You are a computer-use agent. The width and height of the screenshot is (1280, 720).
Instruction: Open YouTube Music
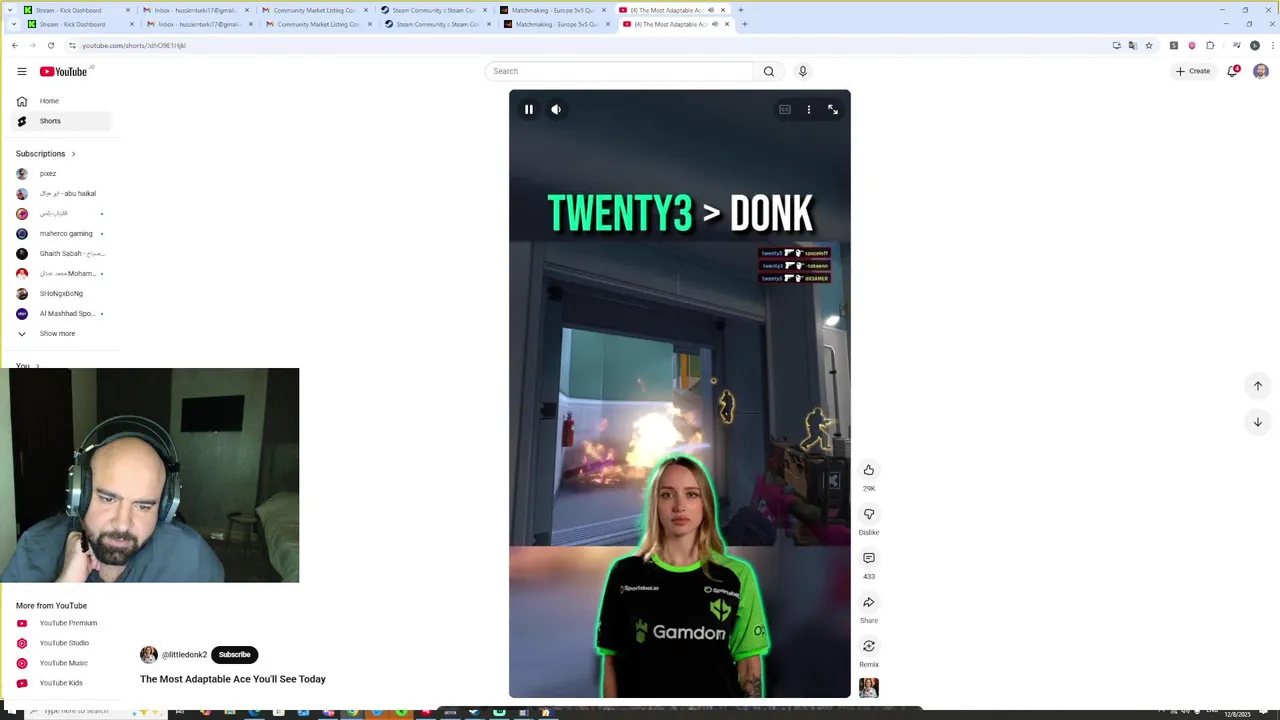60,663
